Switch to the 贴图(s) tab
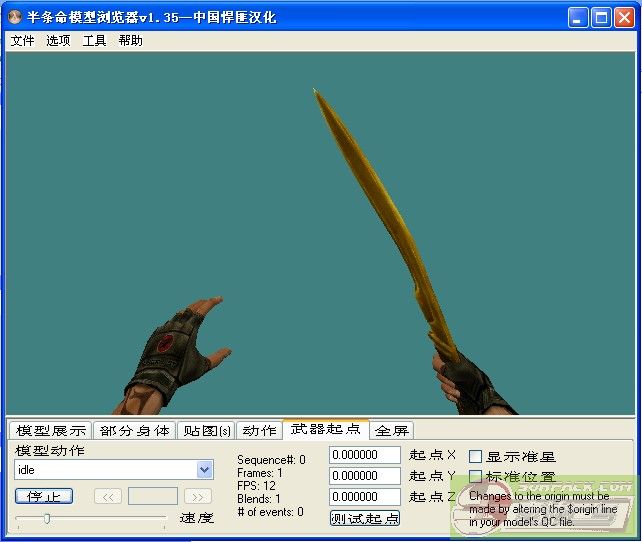This screenshot has height=542, width=642. click(205, 431)
